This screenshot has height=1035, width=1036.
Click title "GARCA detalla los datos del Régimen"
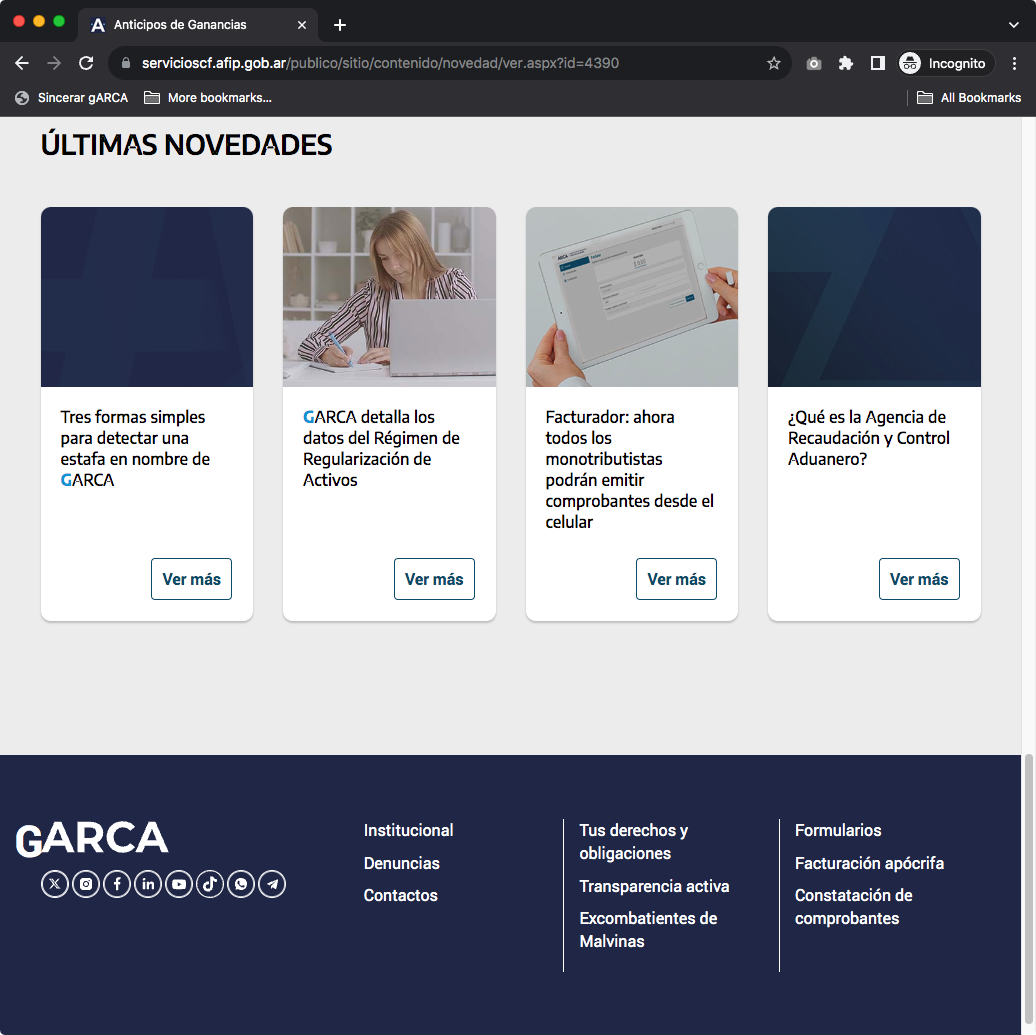[381, 448]
